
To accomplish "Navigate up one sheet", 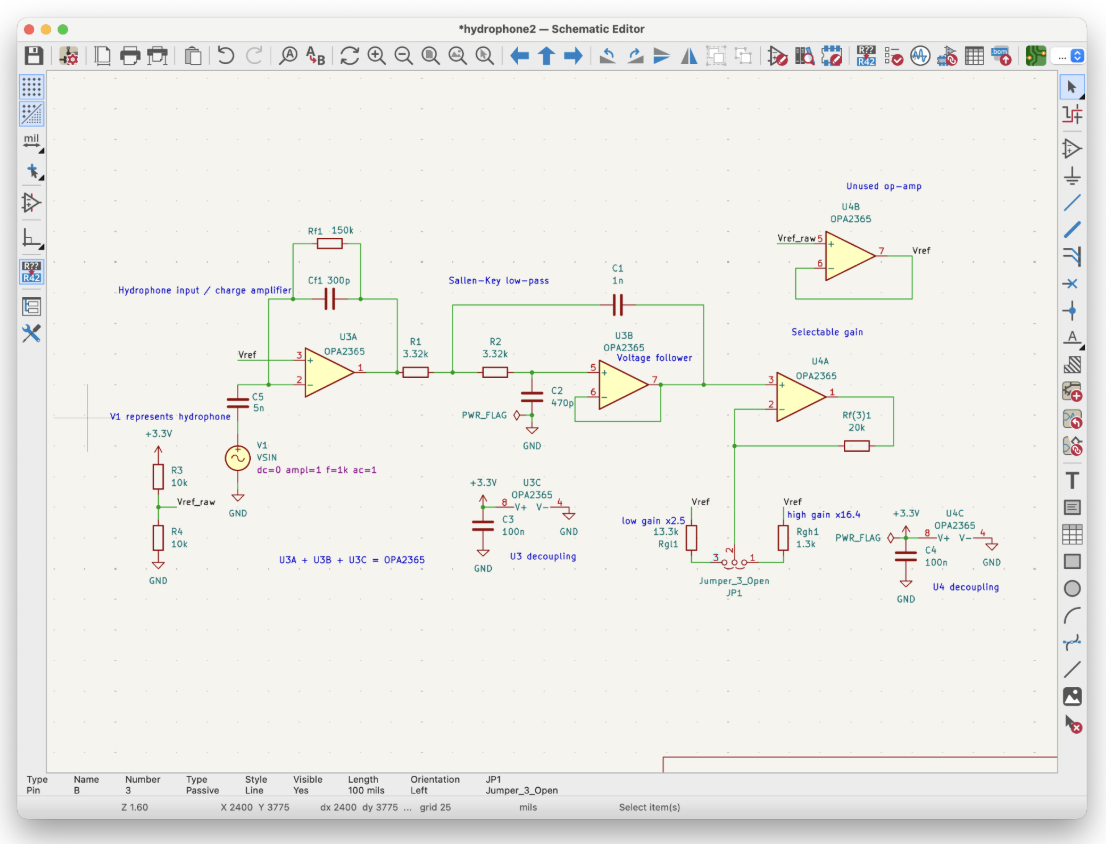I will pos(547,56).
